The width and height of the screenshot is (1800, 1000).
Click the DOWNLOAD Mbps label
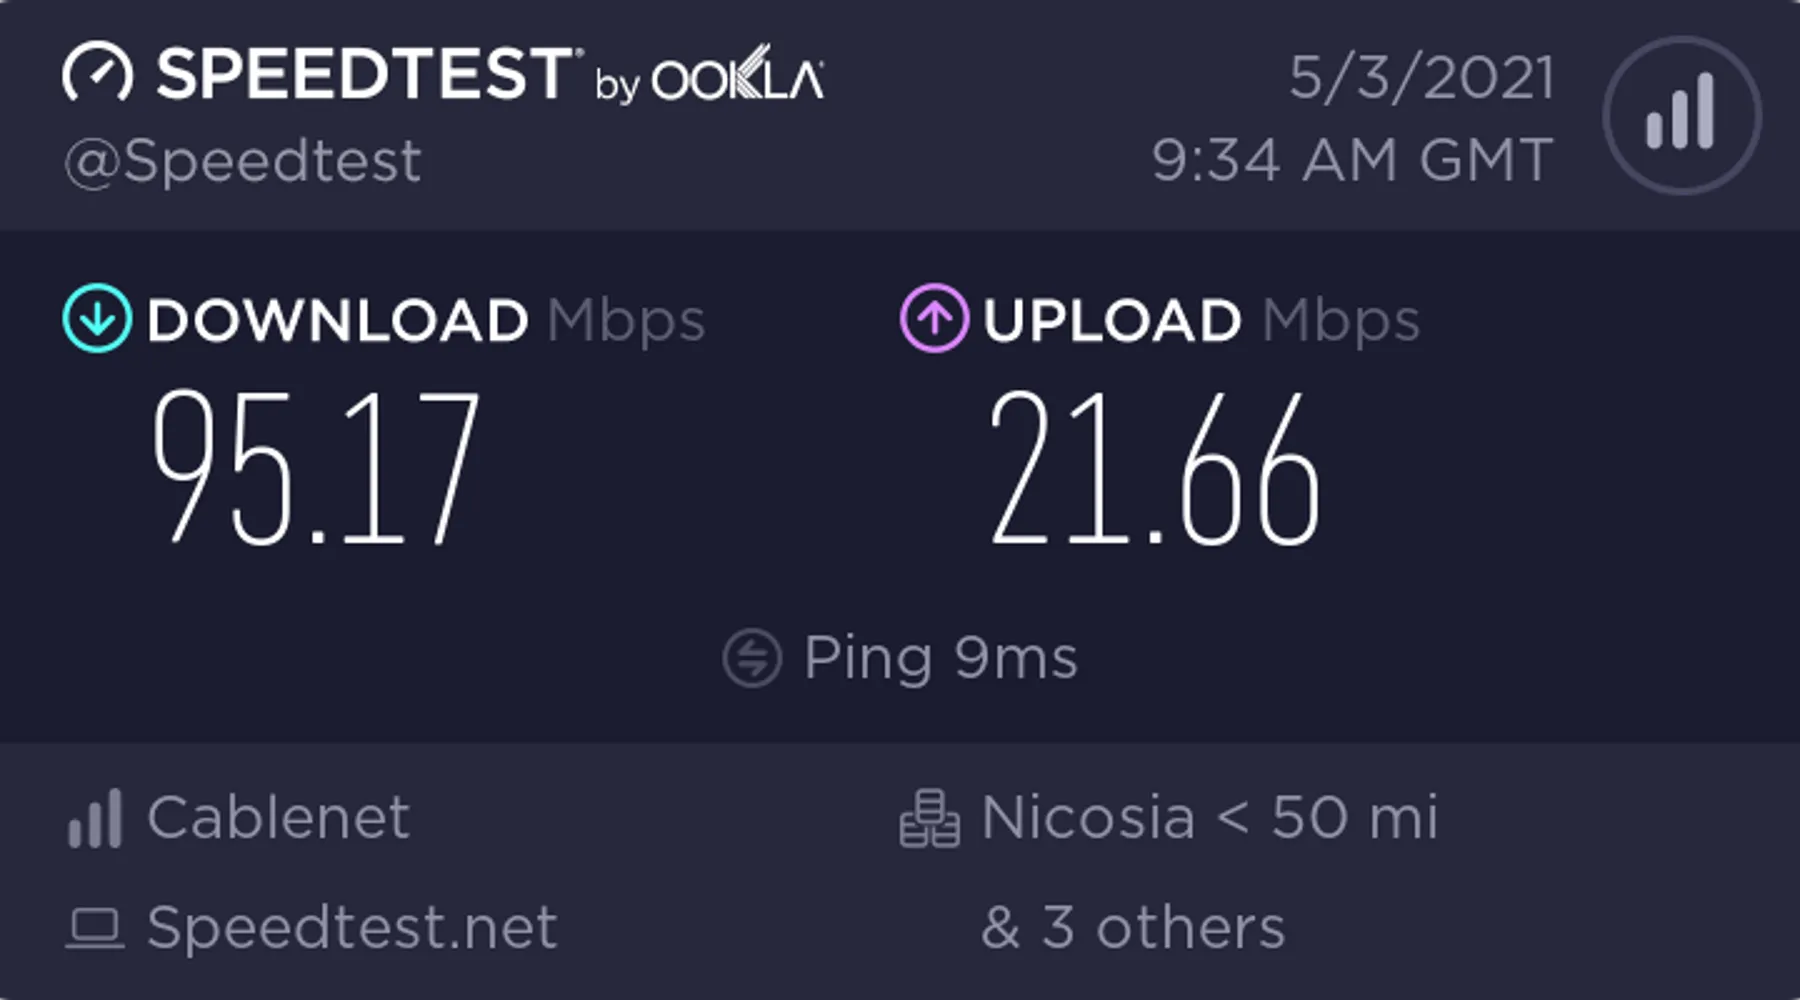click(426, 320)
